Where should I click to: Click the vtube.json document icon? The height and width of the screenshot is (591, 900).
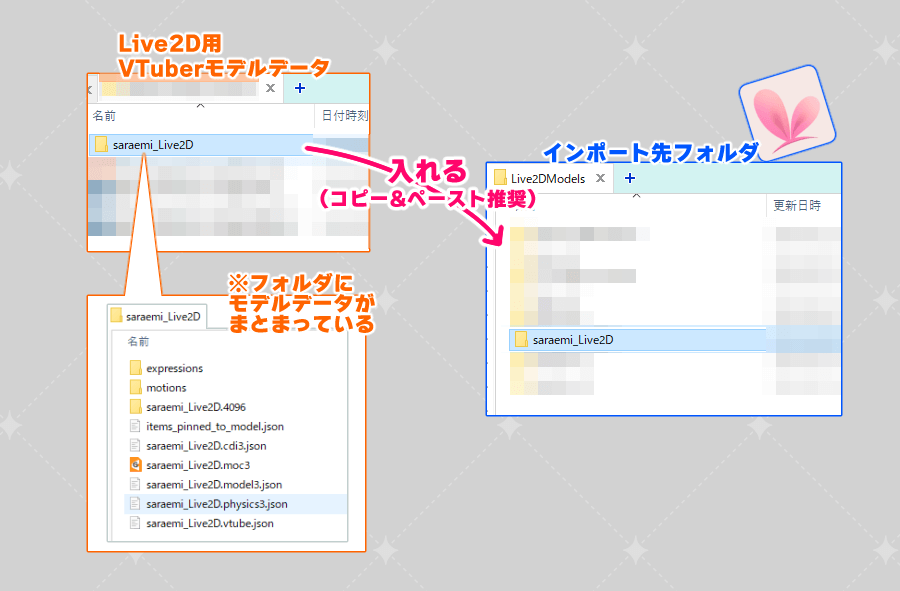[x=135, y=523]
